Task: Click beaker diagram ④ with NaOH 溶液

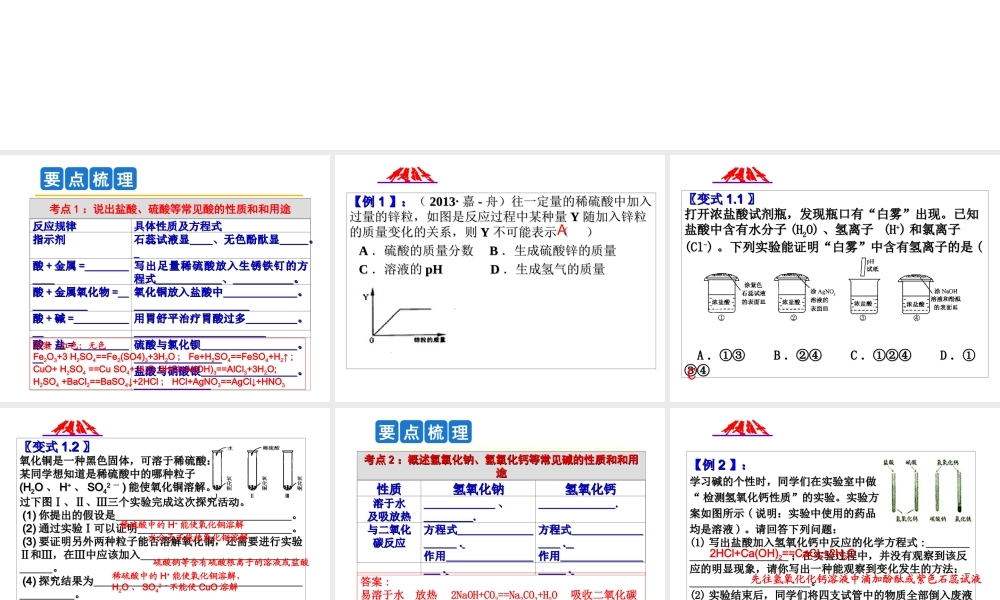Action: (929, 296)
